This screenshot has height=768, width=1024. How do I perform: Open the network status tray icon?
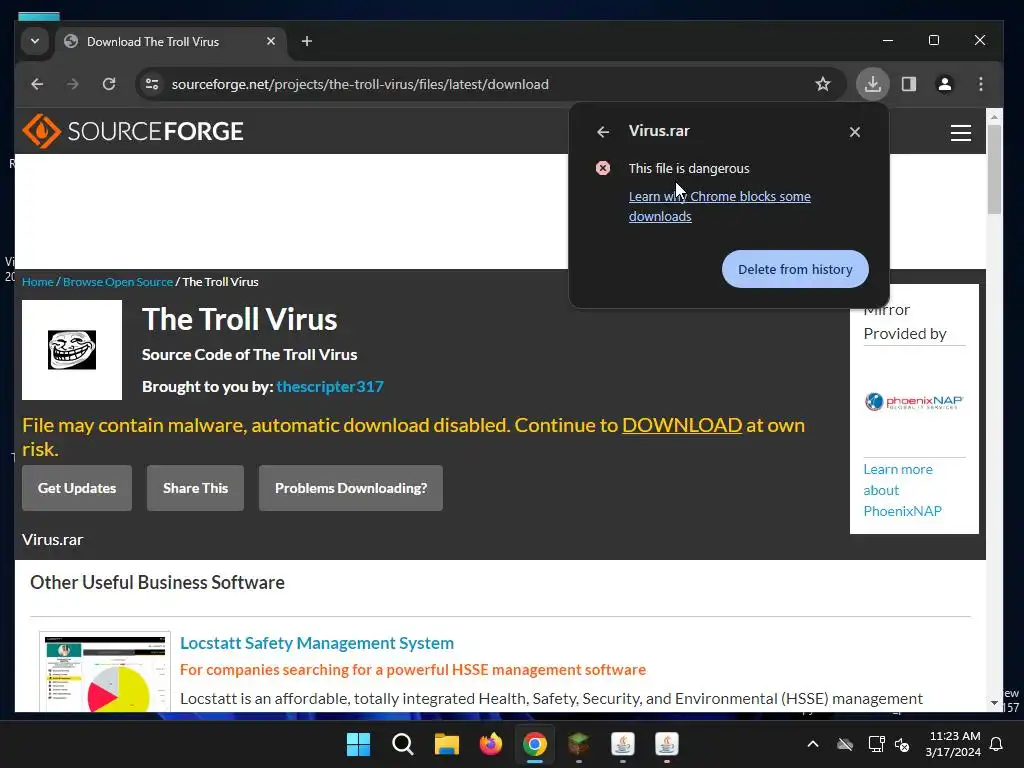[x=876, y=744]
